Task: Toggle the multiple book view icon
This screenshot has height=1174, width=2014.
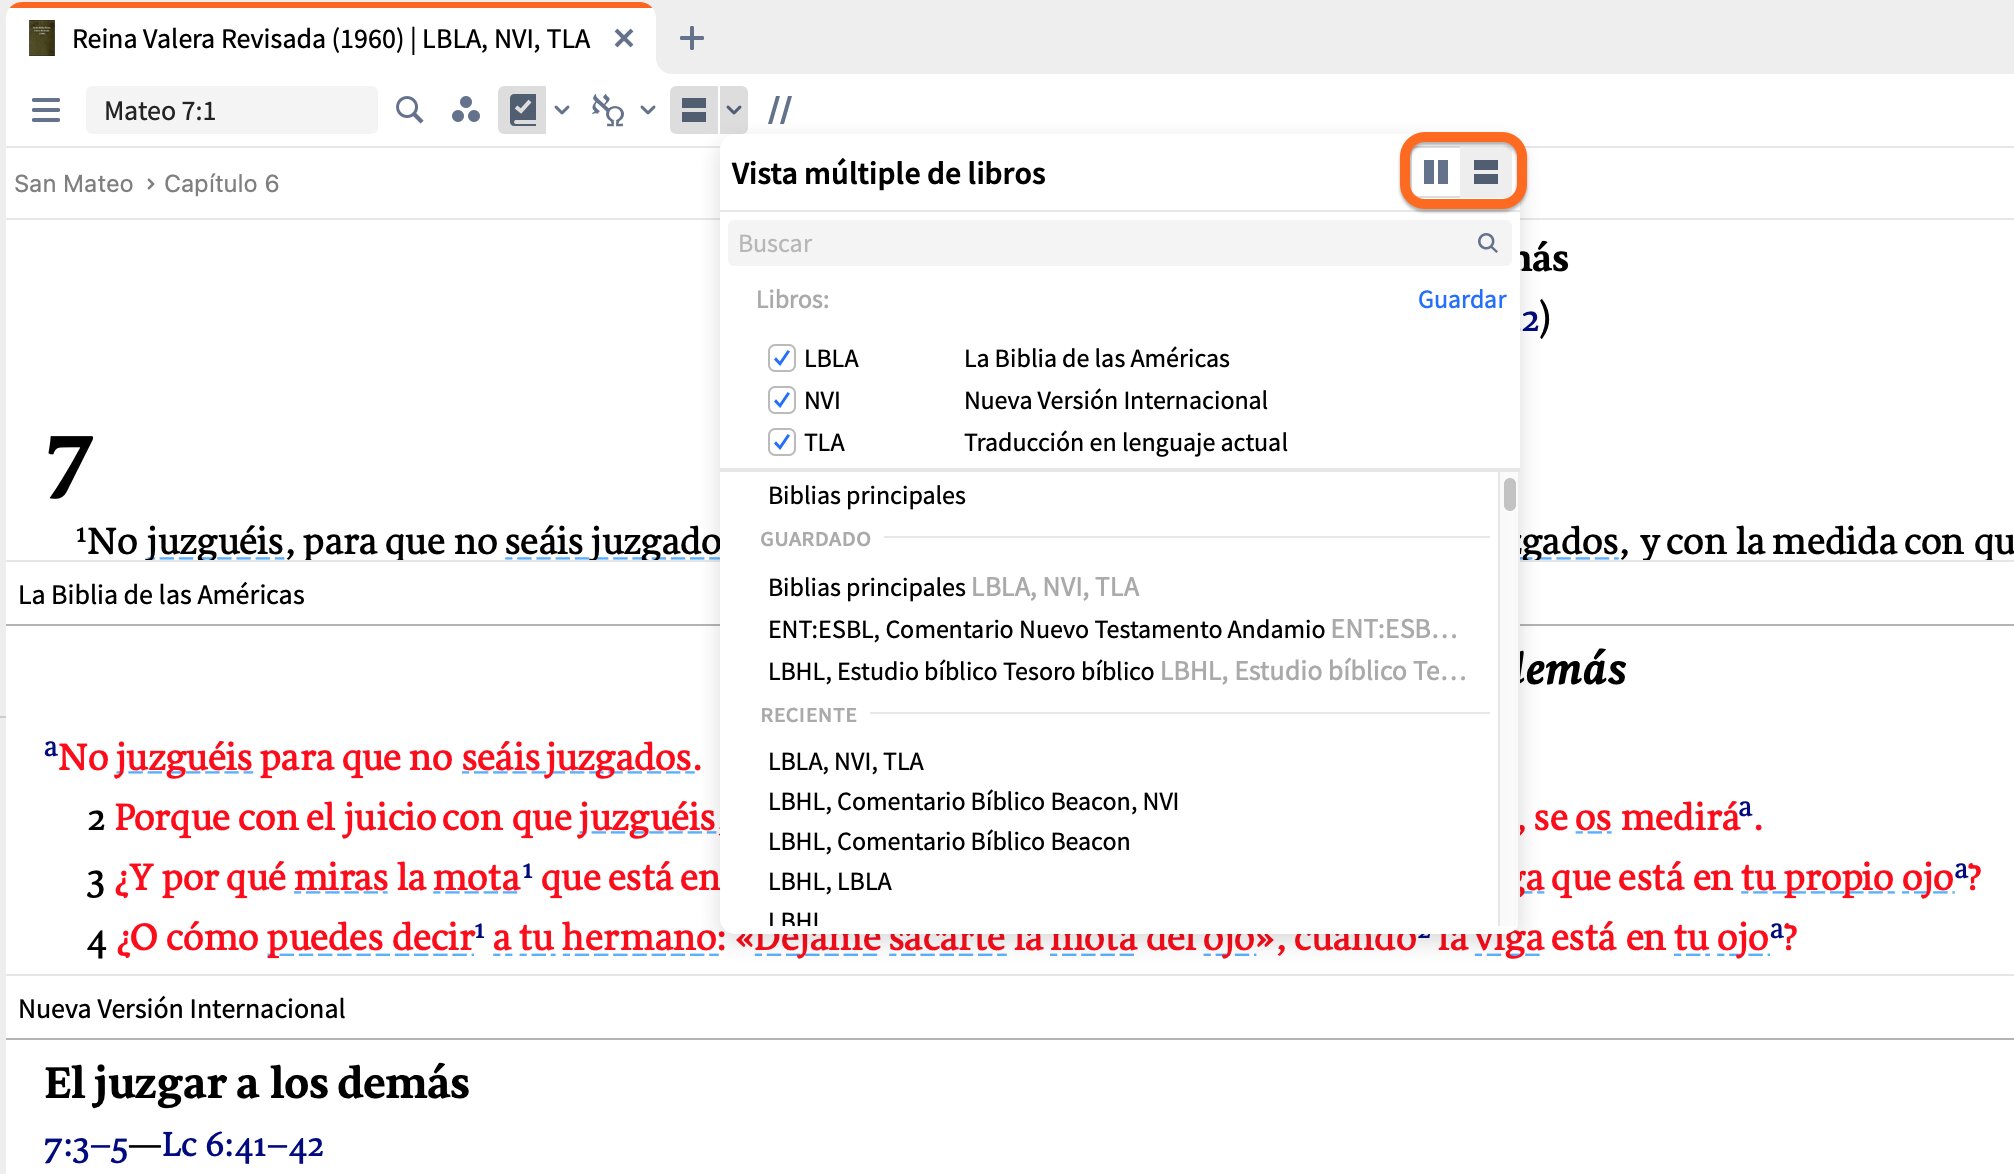Action: pyautogui.click(x=694, y=110)
